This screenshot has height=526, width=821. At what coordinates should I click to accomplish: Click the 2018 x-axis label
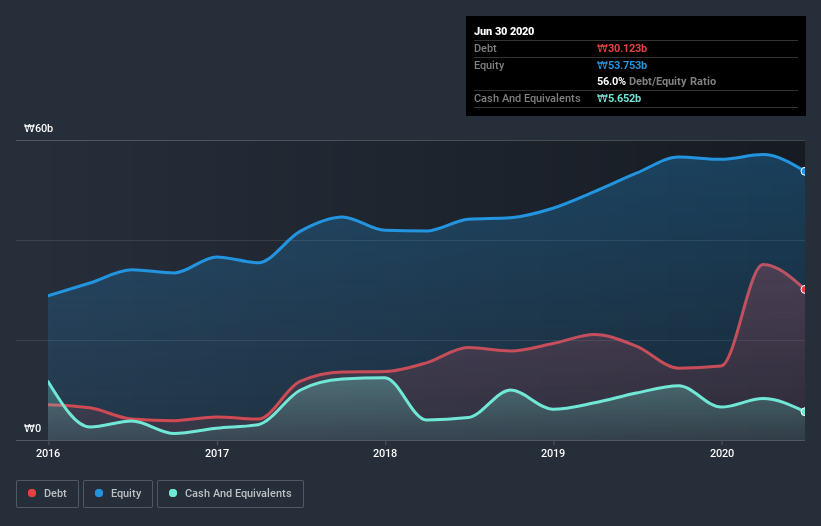pos(385,453)
